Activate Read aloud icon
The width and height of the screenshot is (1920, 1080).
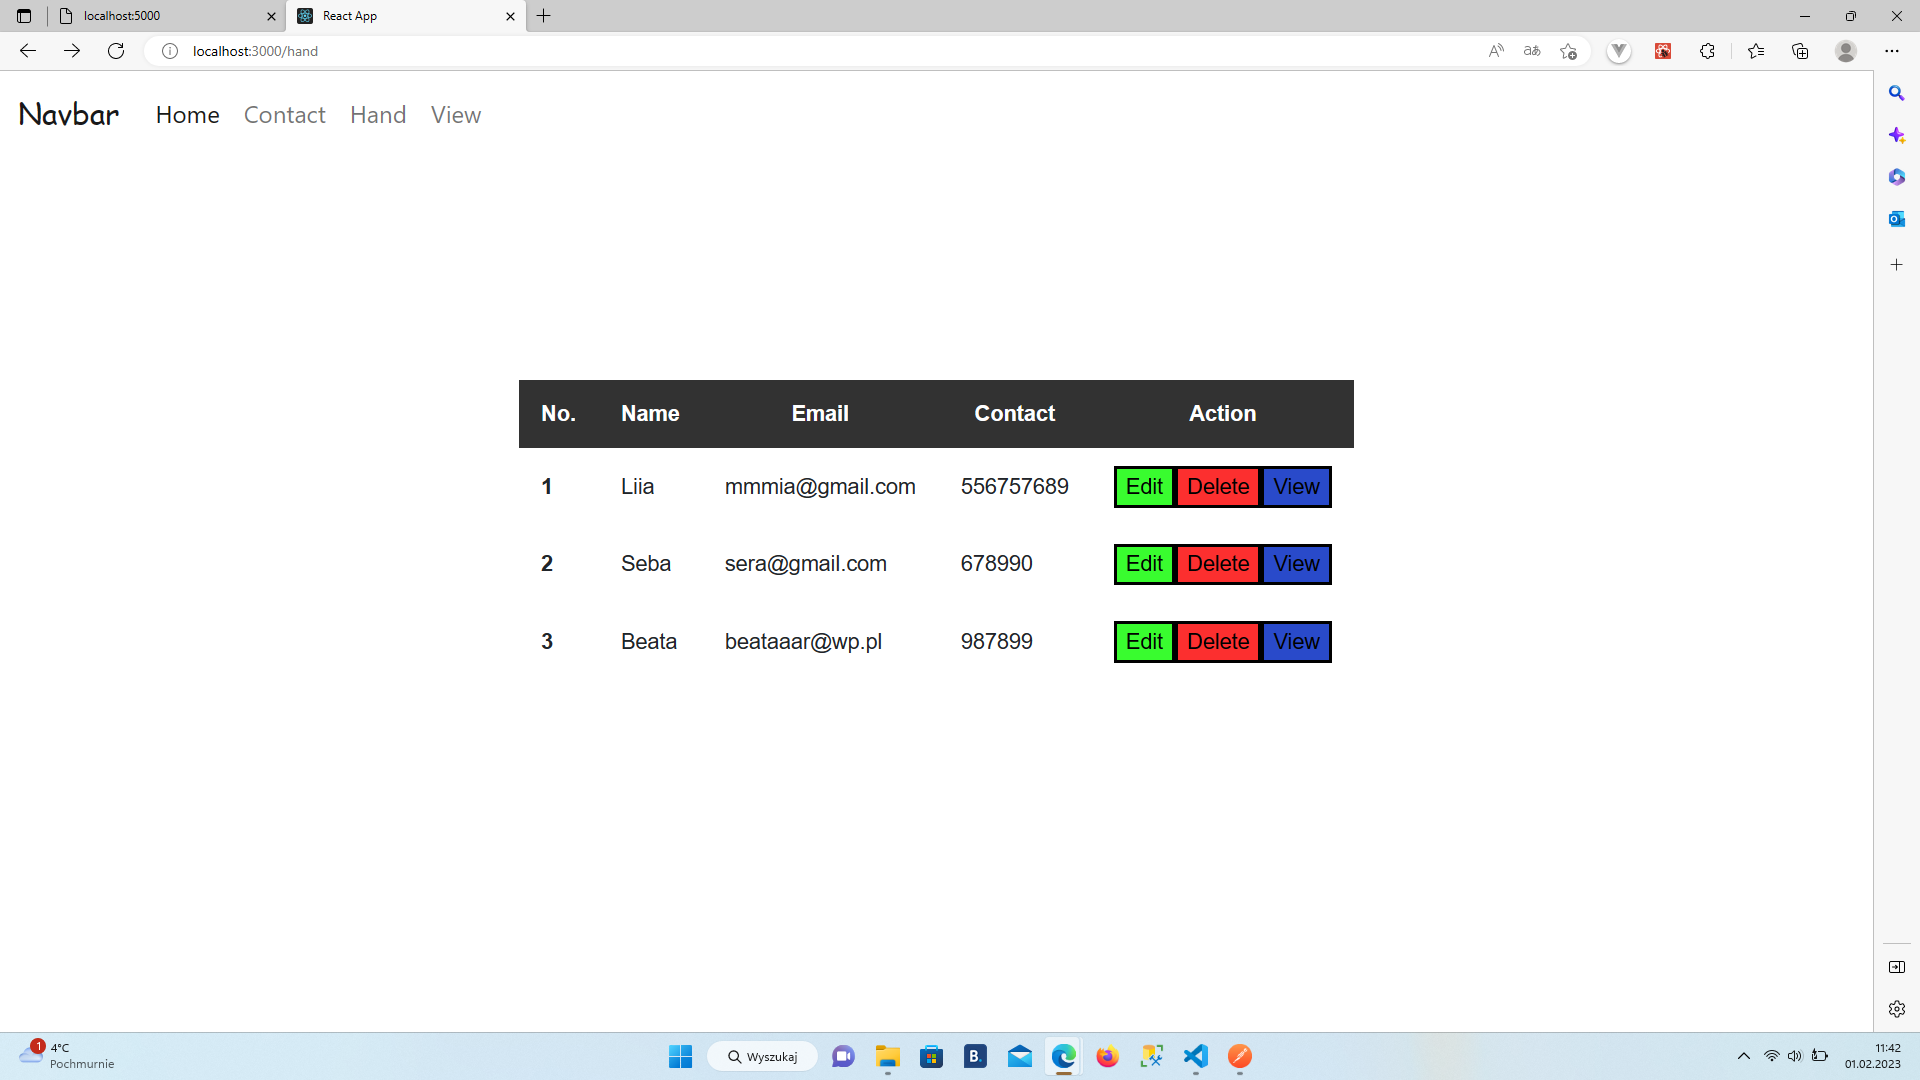point(1497,51)
